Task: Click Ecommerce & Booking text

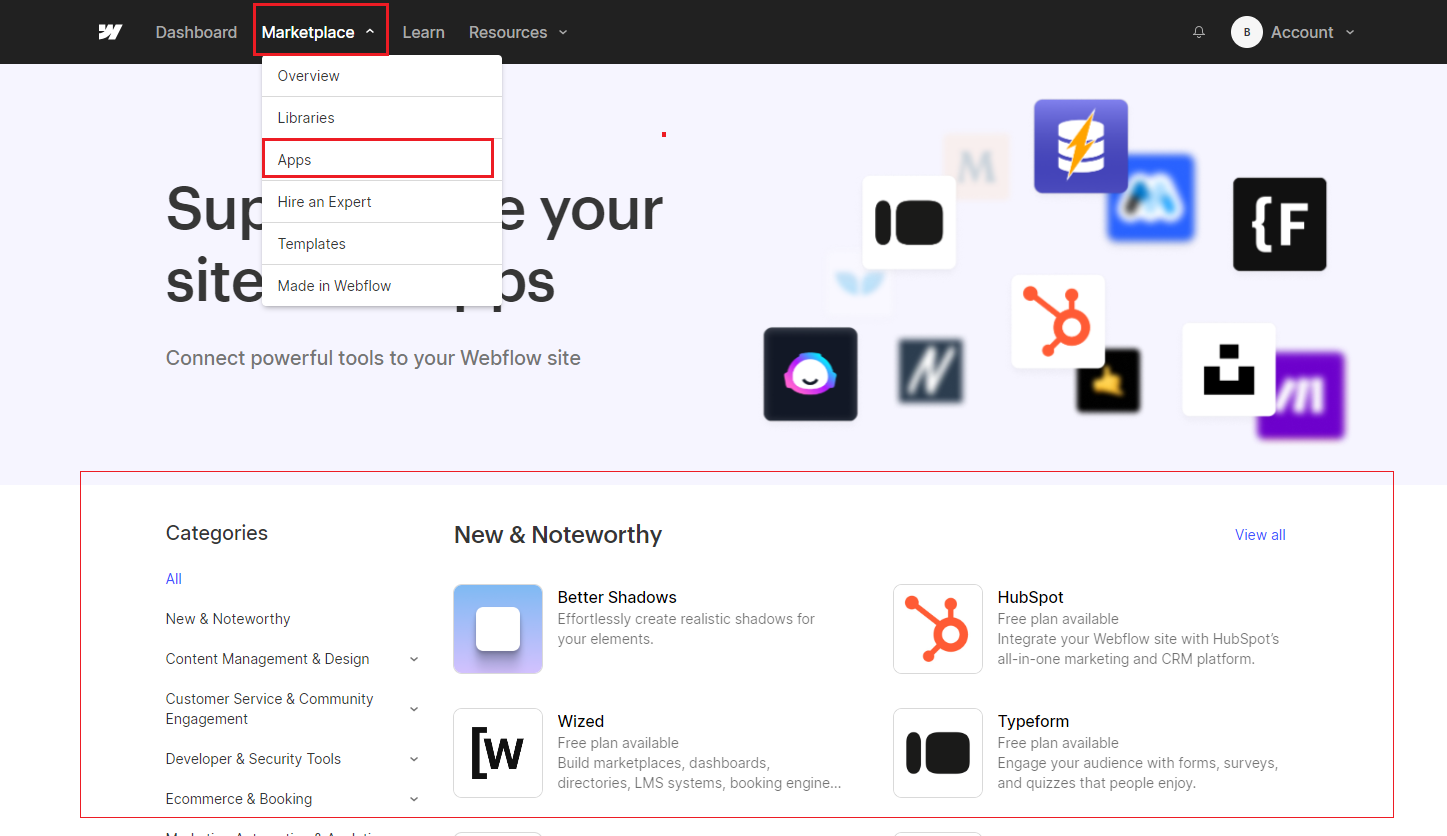Action: pyautogui.click(x=239, y=799)
